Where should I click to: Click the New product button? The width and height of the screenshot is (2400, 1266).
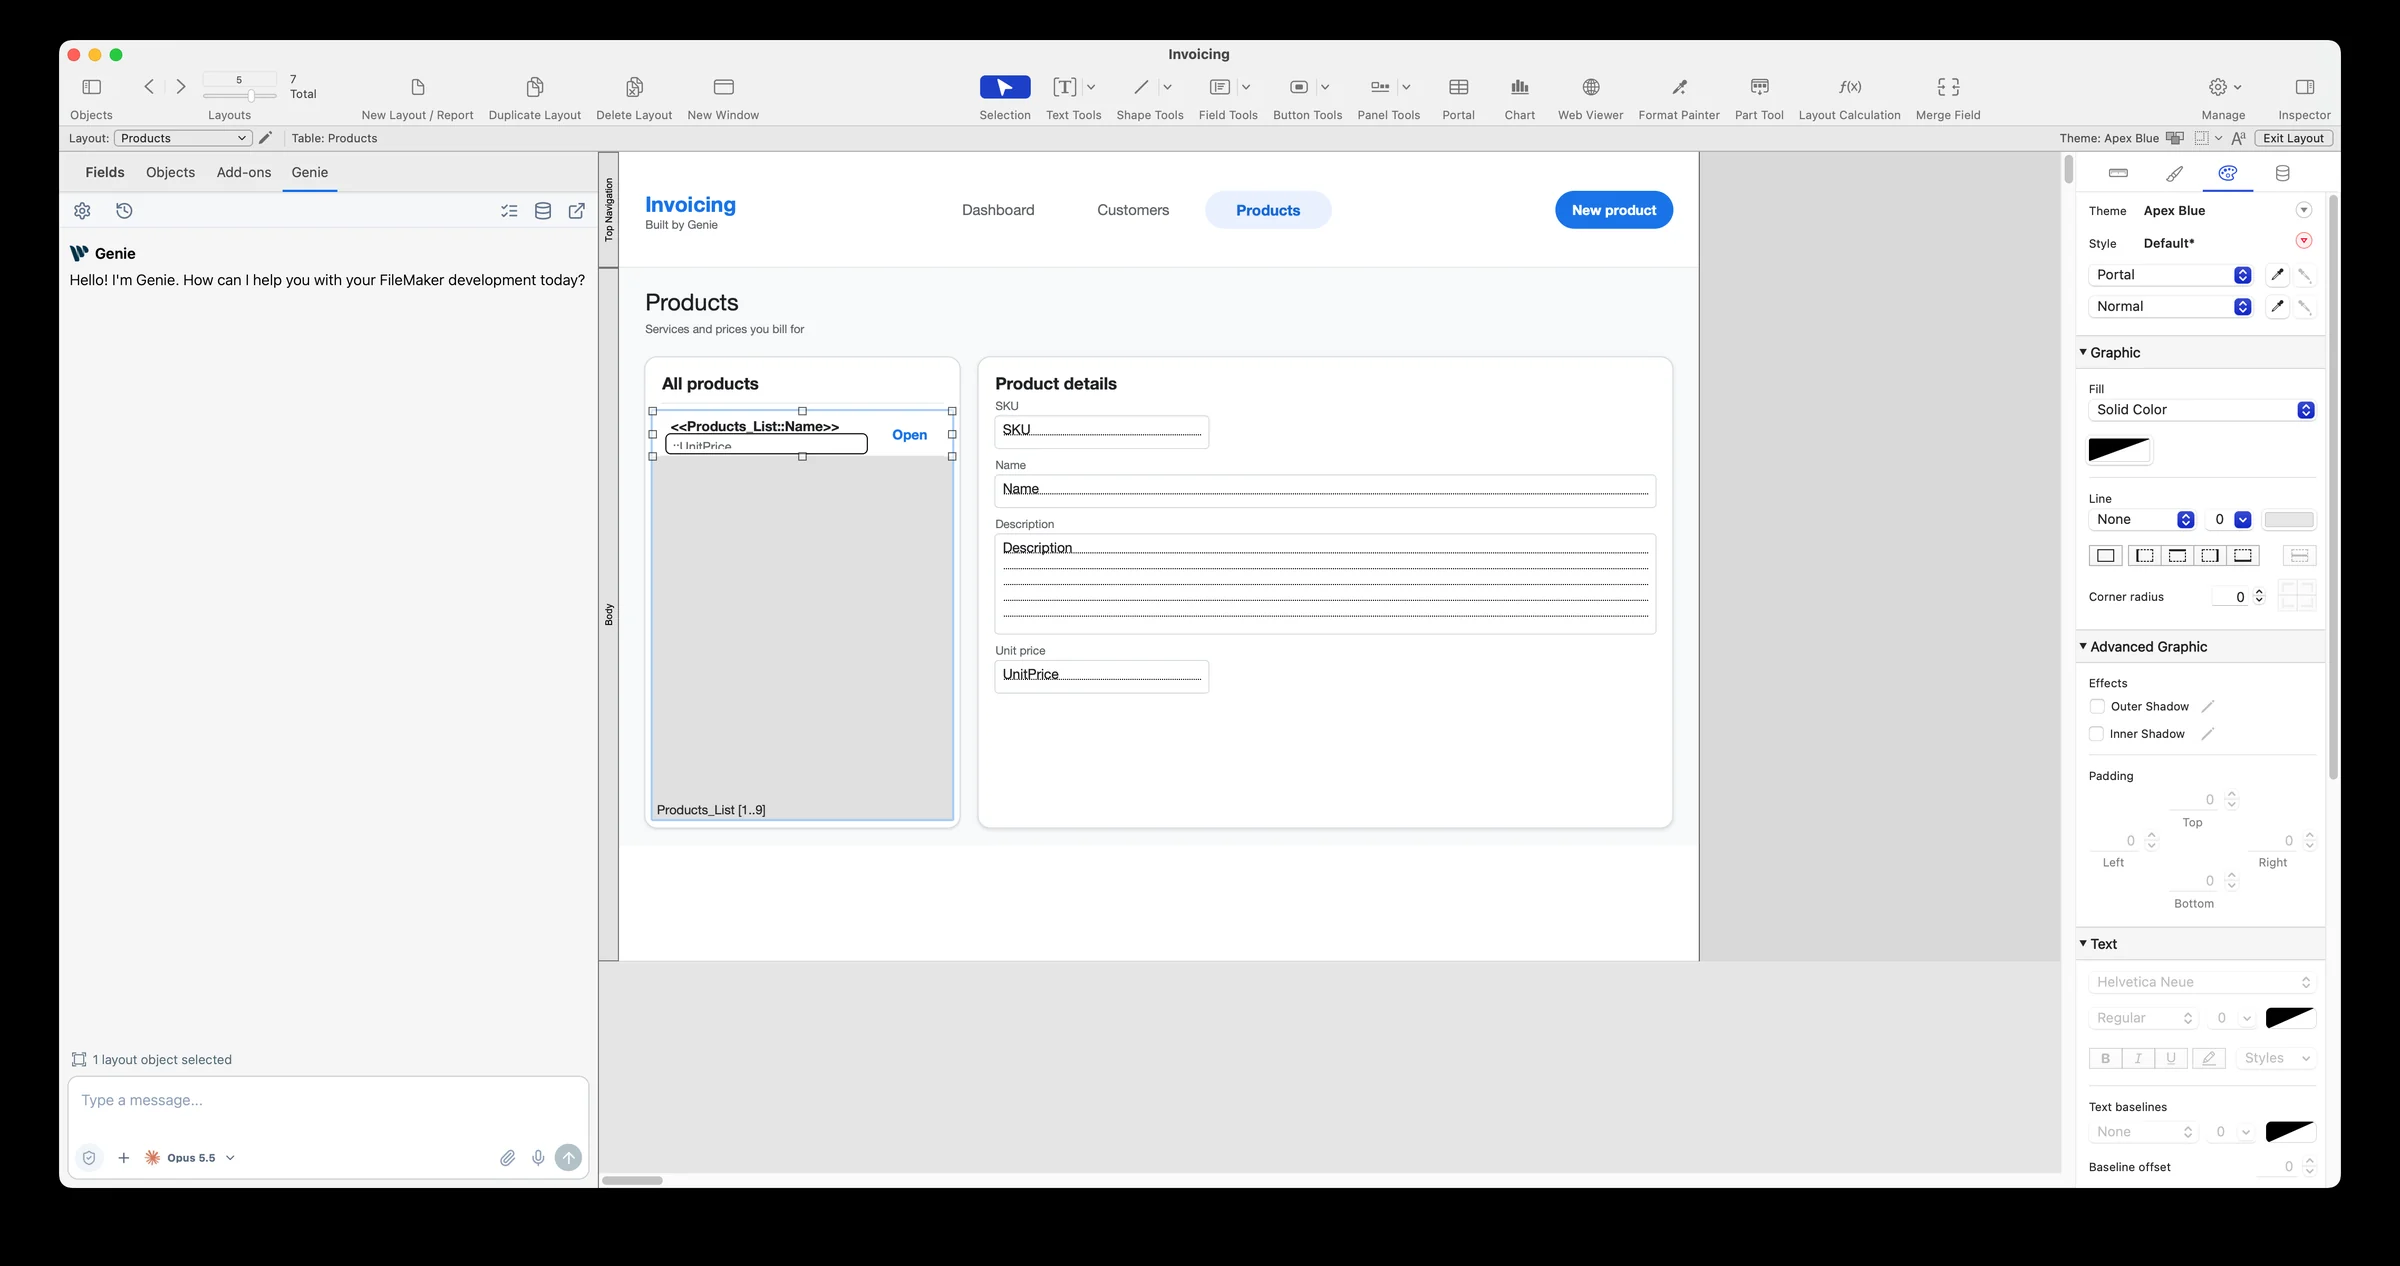(1613, 210)
